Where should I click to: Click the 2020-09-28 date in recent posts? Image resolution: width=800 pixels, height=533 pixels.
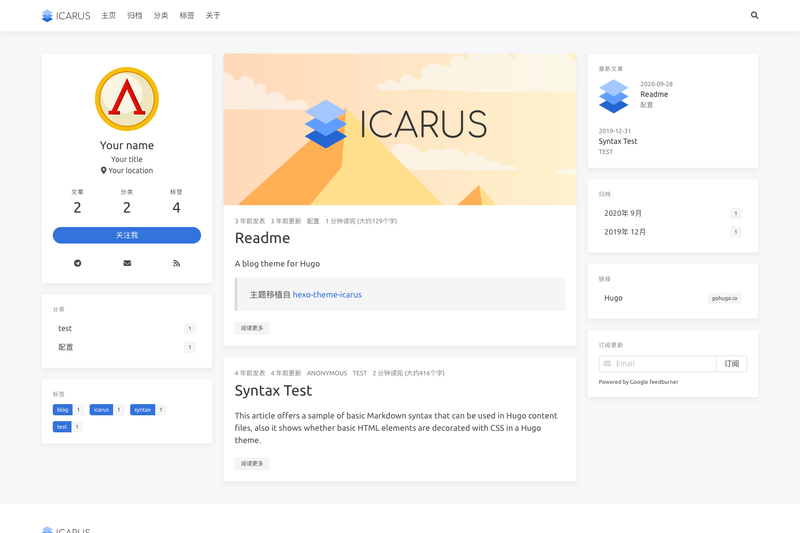657,84
